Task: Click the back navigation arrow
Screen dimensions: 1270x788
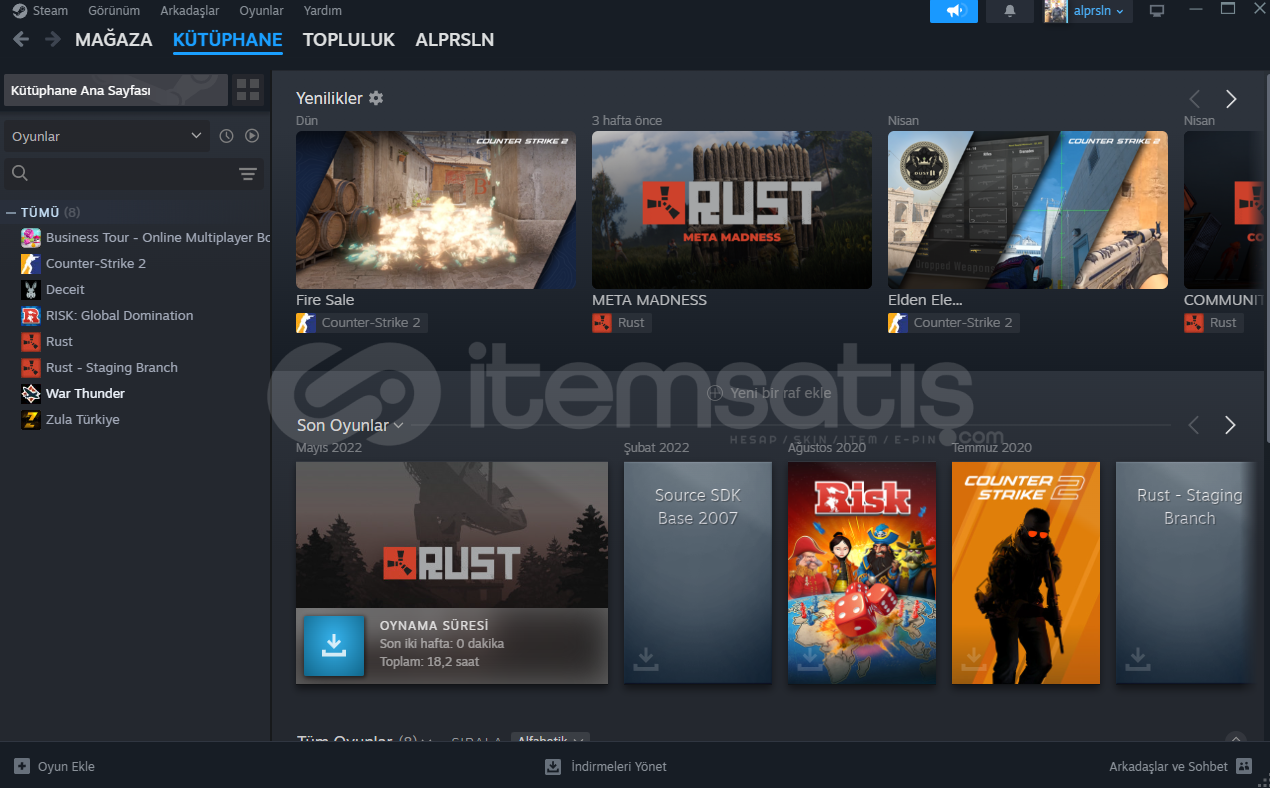Action: tap(20, 40)
